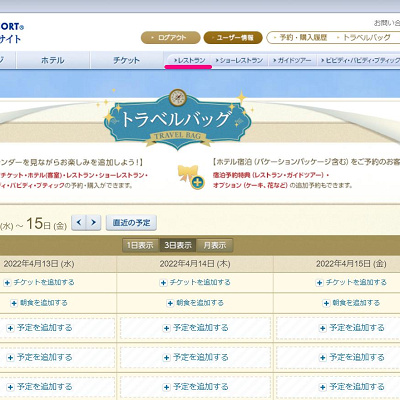Click チケットを追加する text for April 14

200,282
